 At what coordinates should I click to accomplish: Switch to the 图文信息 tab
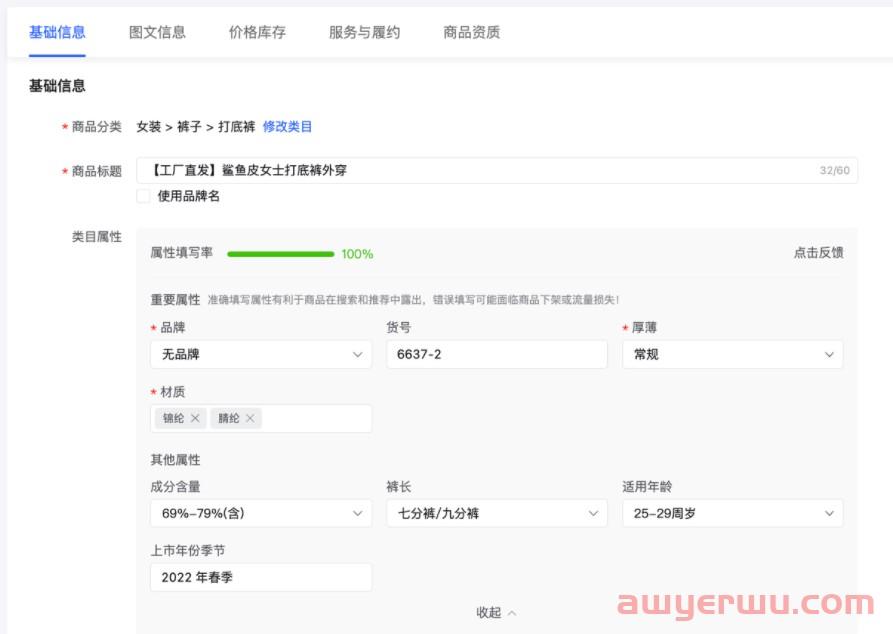(x=160, y=32)
